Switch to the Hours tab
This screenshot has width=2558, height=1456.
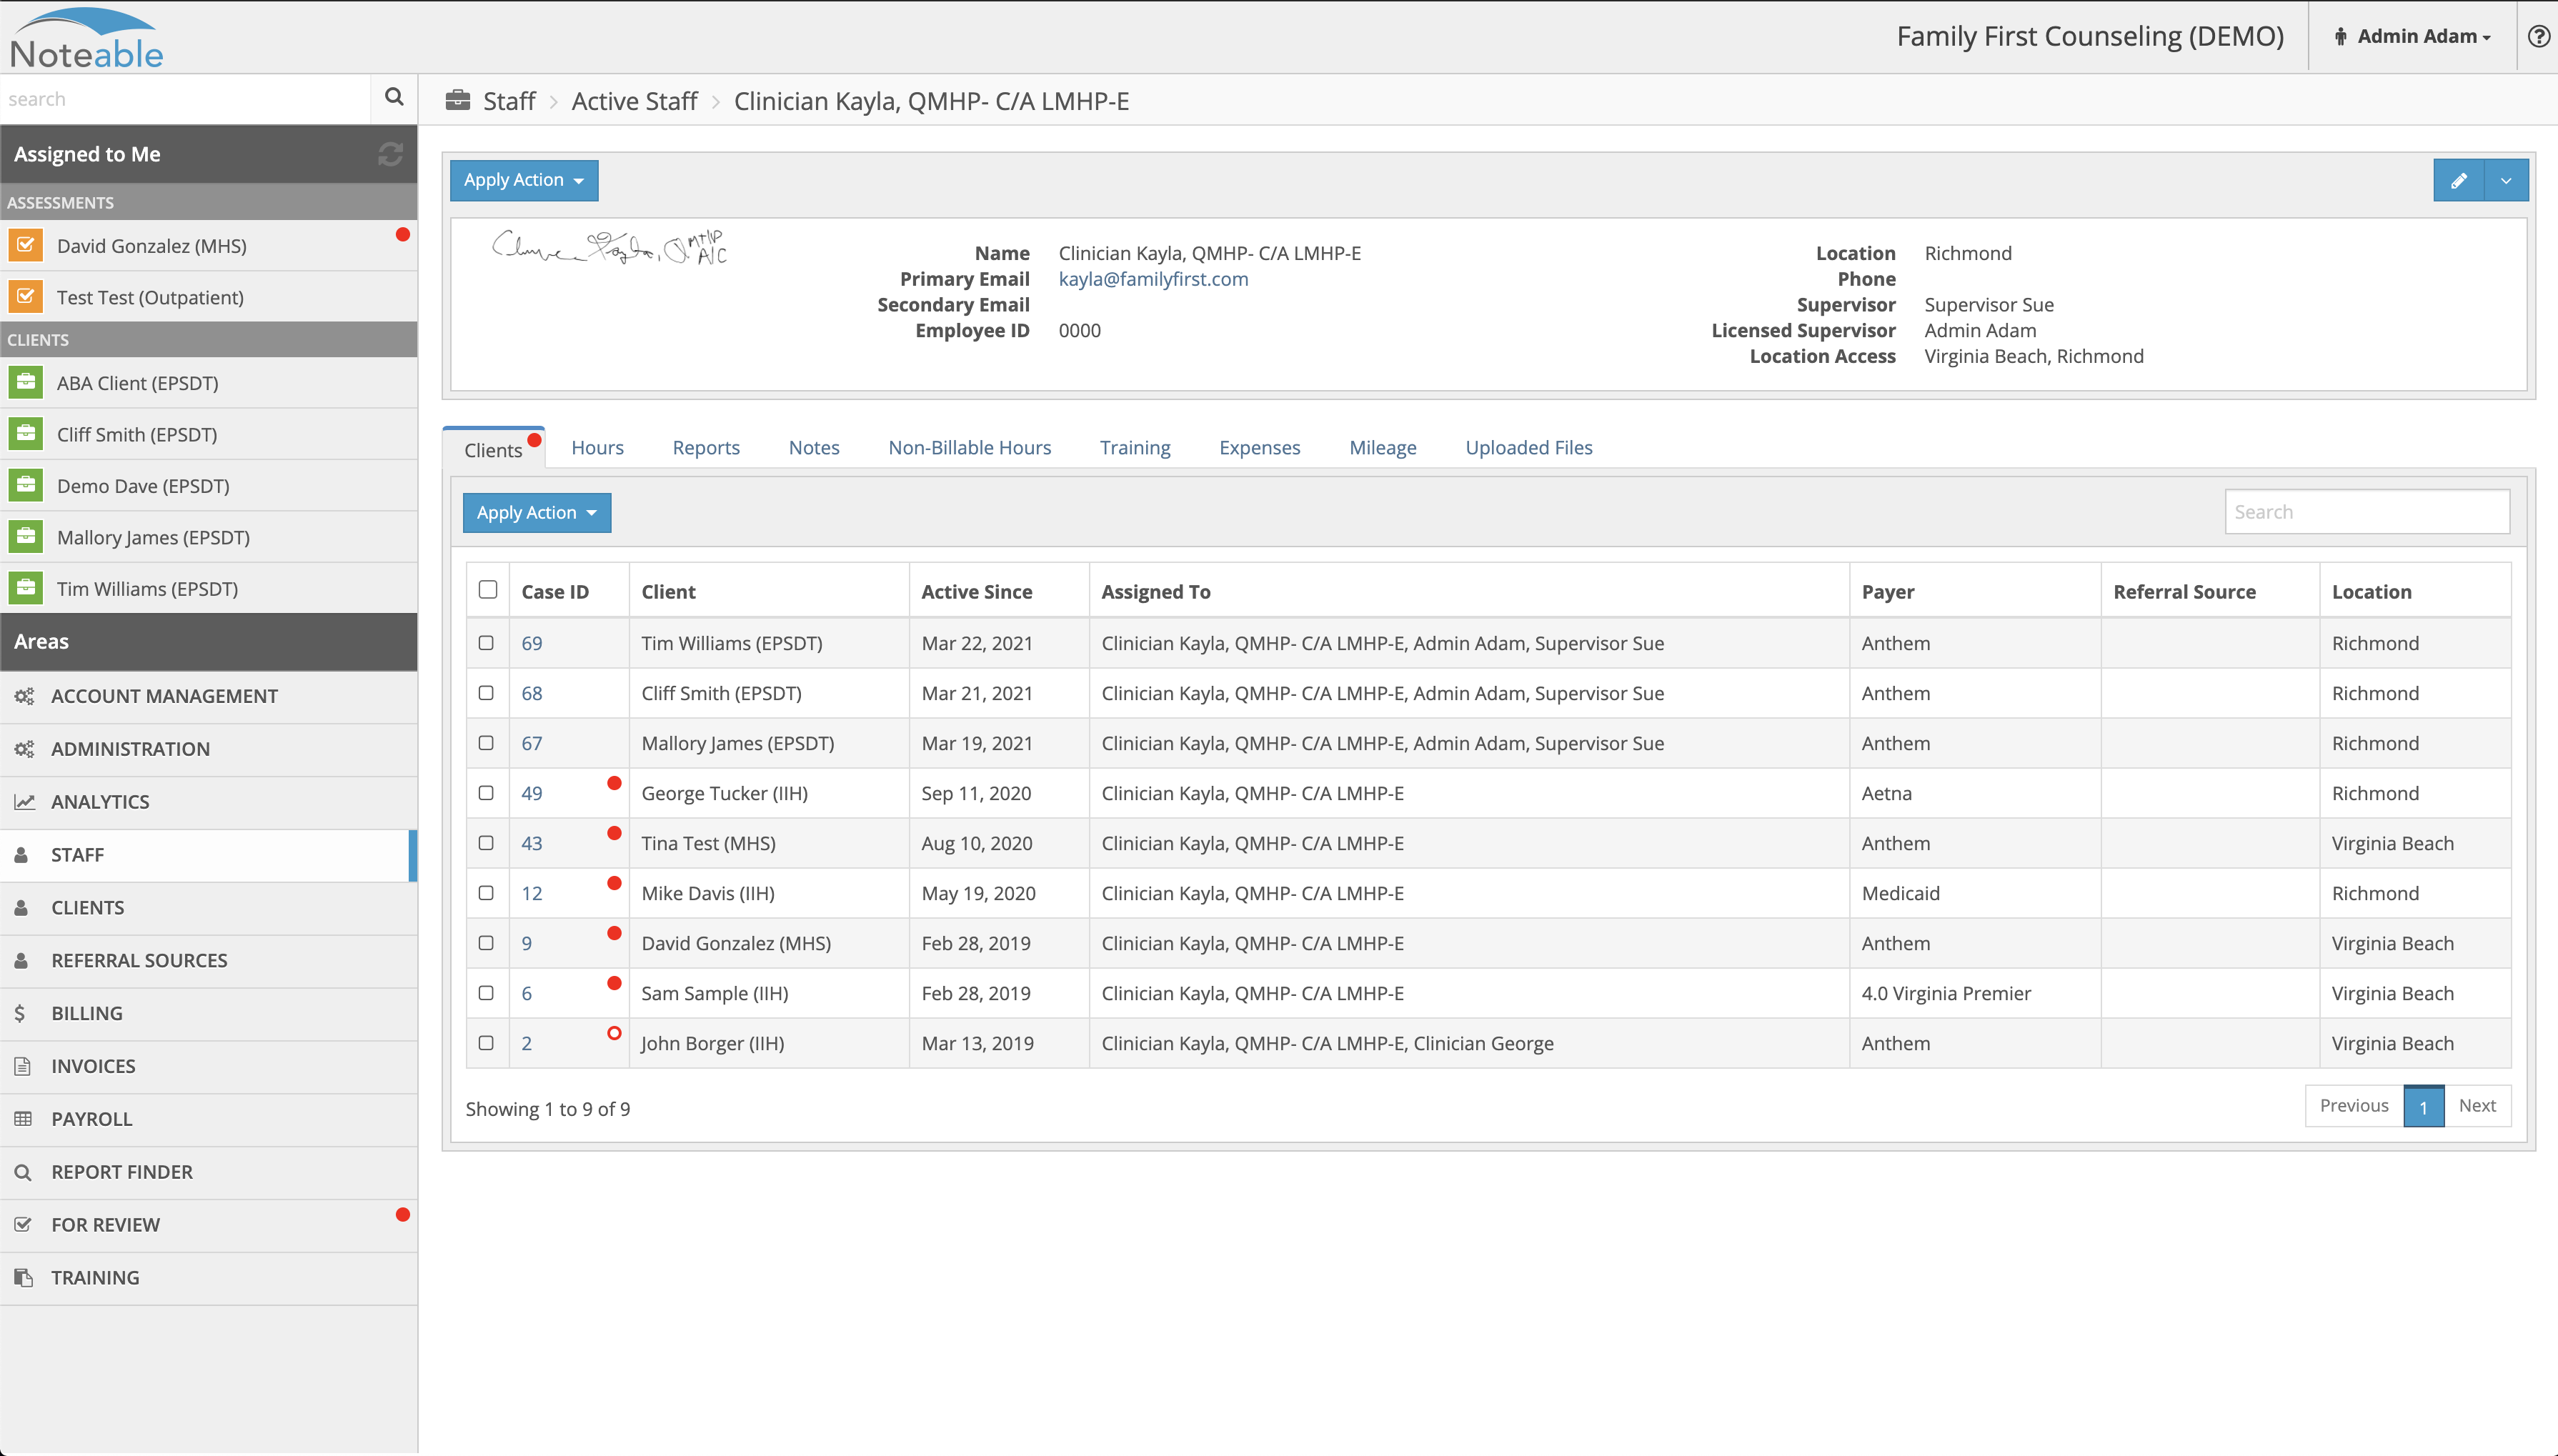point(597,447)
